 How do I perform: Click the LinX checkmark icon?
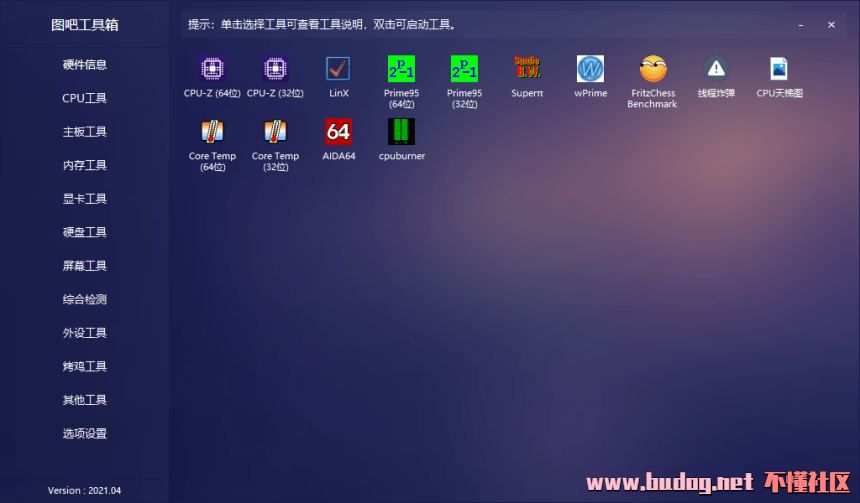click(x=338, y=69)
